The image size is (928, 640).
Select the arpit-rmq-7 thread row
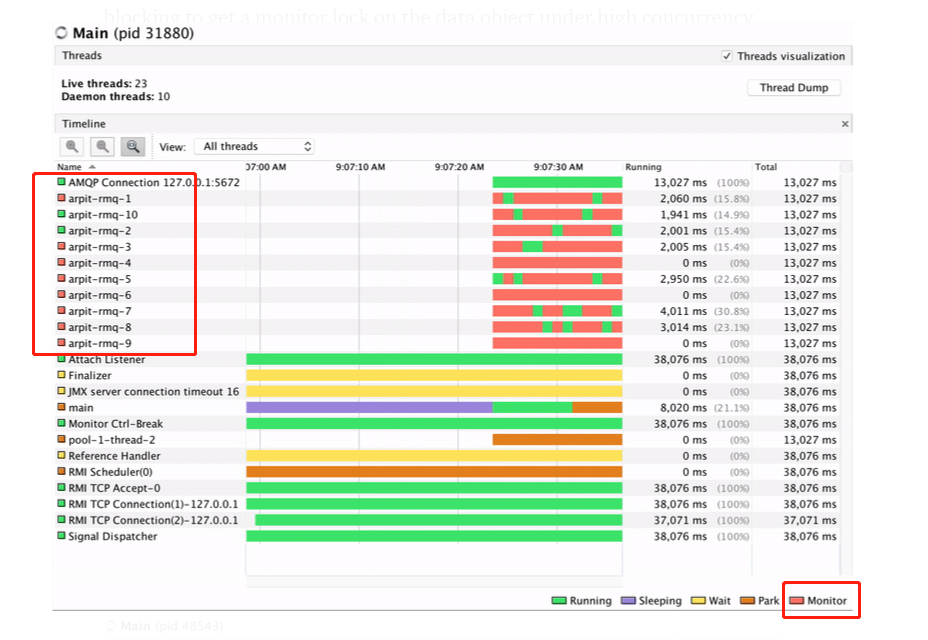pyautogui.click(x=447, y=311)
